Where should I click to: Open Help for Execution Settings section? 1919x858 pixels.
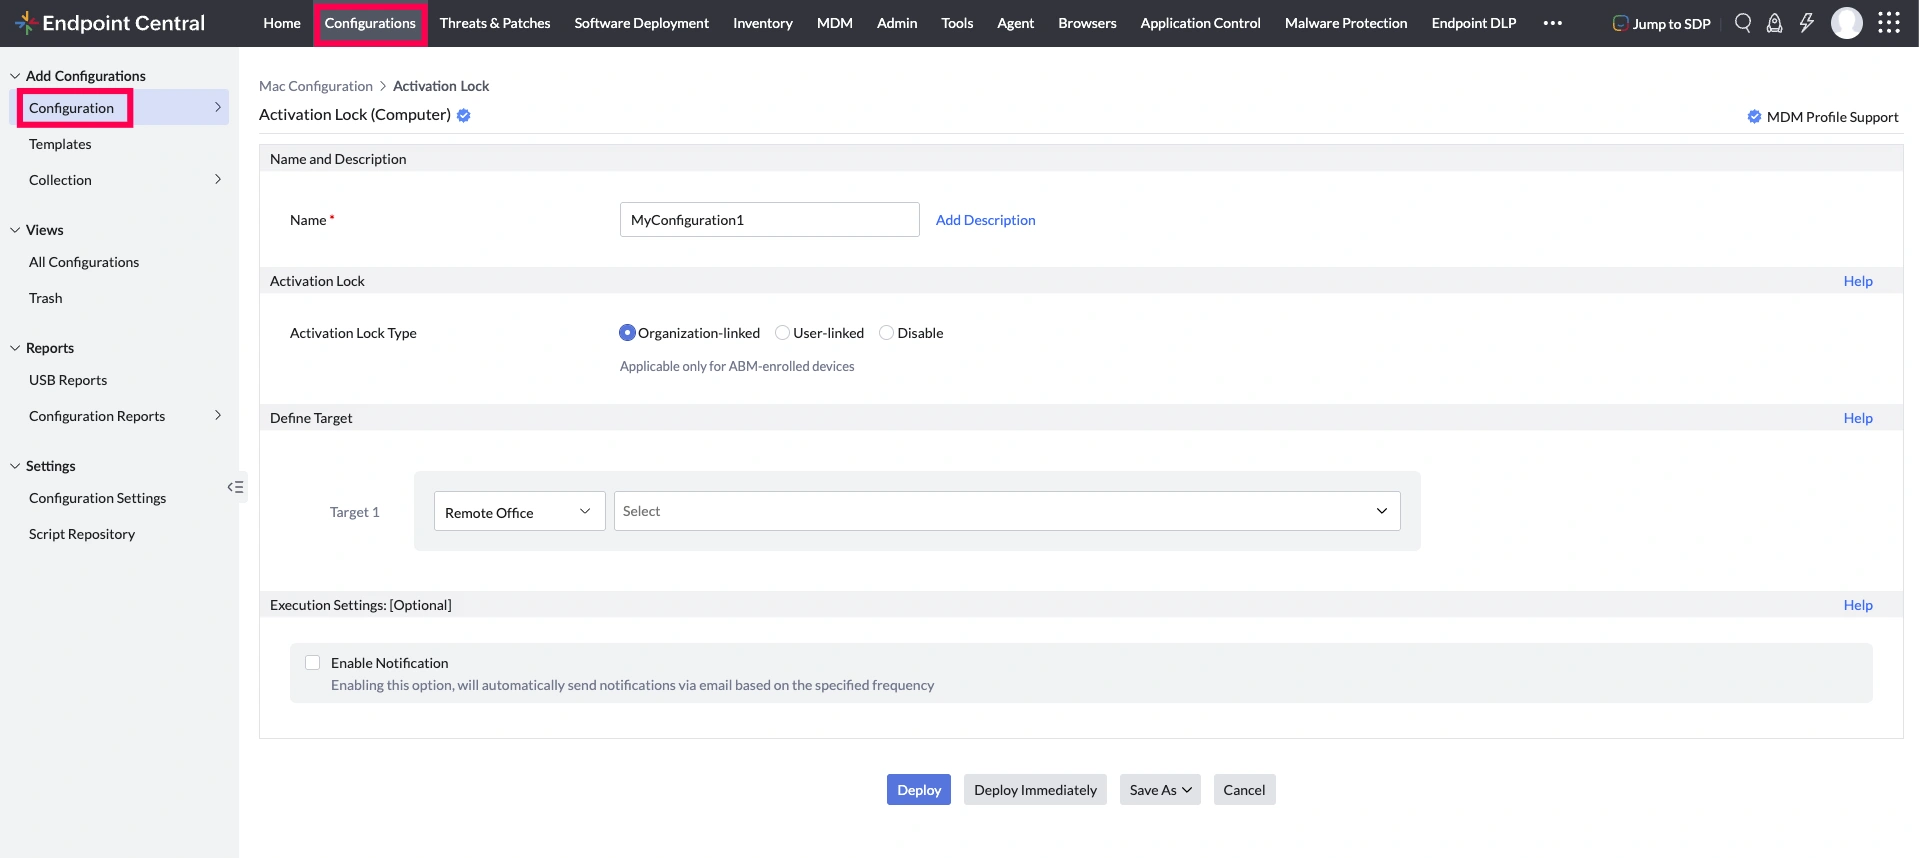(x=1858, y=605)
